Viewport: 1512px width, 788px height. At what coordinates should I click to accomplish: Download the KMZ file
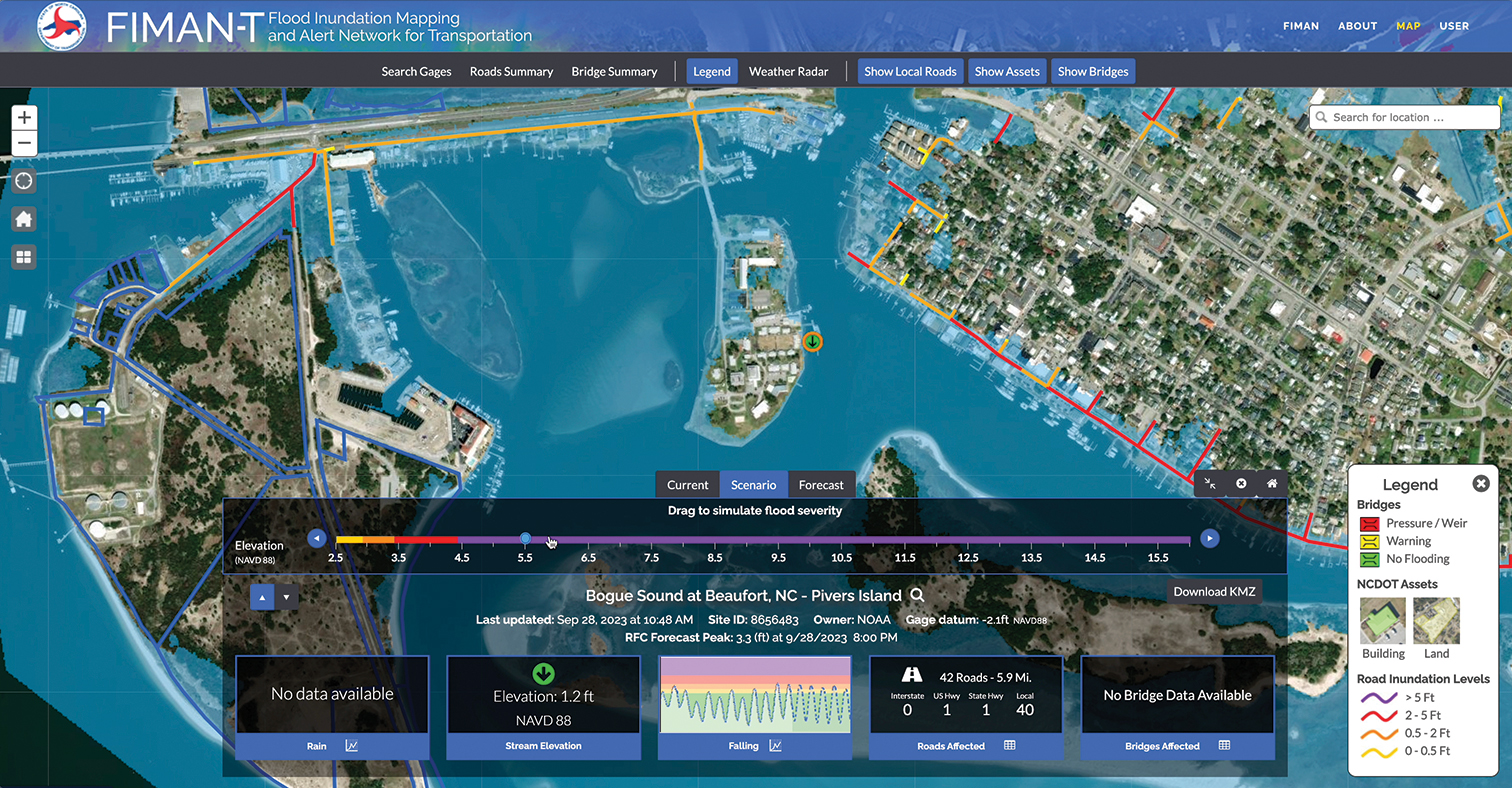pos(1214,591)
